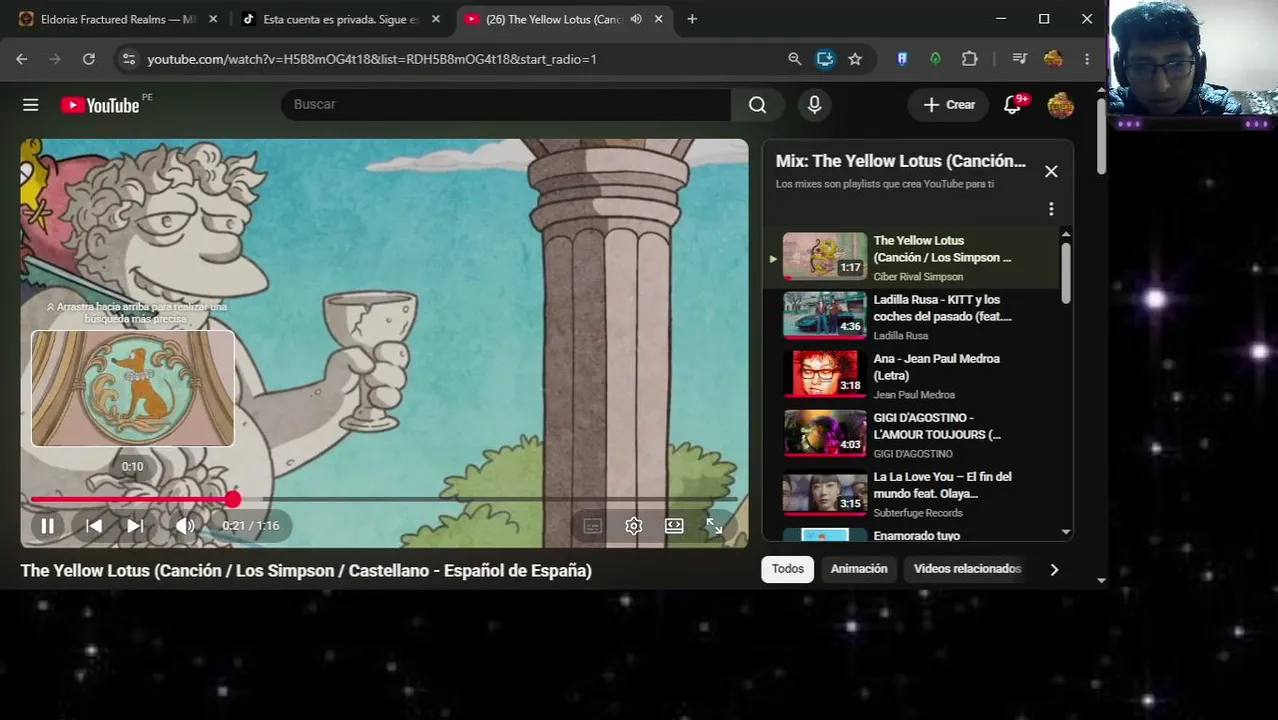Viewport: 1278px width, 720px height.
Task: Close the Eldoria browser tab
Action: (x=213, y=19)
